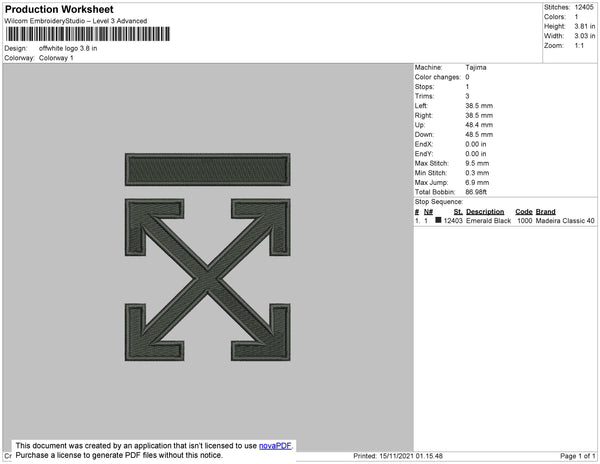Select 'Emerald Black' thread description
The height and width of the screenshot is (464, 600).
[x=488, y=221]
